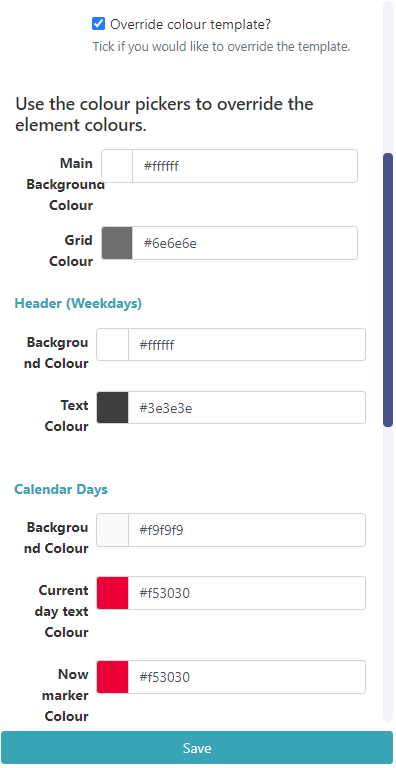
Task: Click the Calendar Days section heading
Action: [61, 489]
